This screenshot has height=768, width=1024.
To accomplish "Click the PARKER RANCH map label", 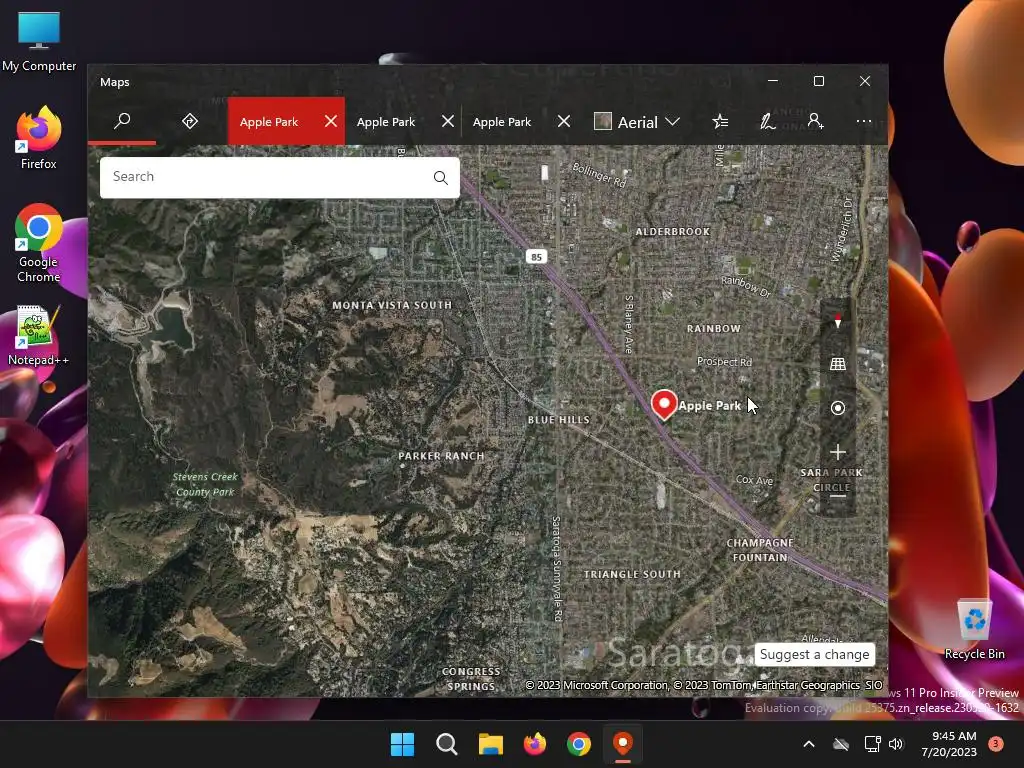I will pyautogui.click(x=441, y=456).
